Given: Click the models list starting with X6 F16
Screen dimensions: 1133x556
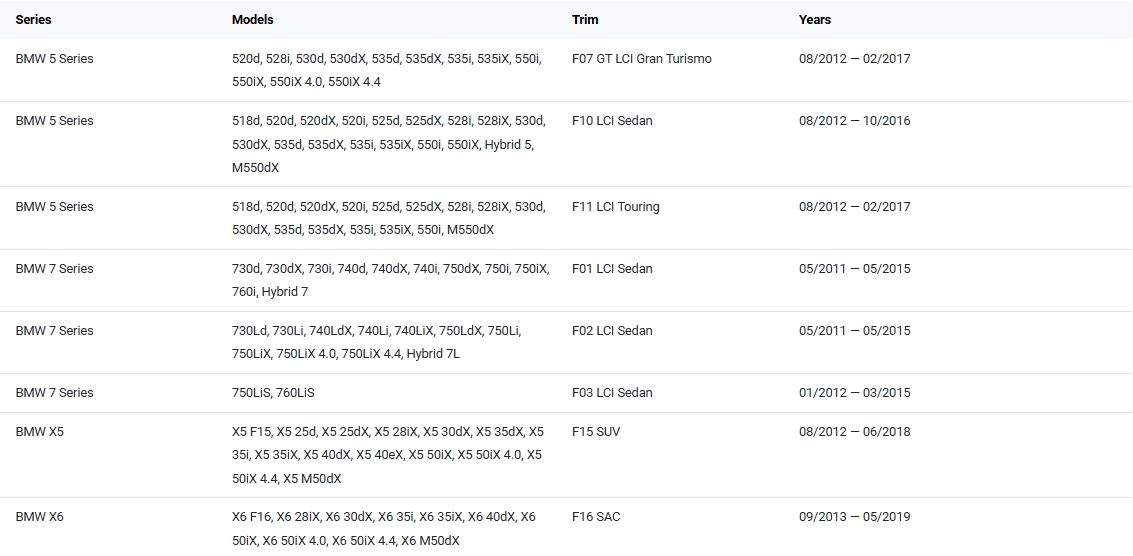Looking at the screenshot, I should tap(383, 528).
